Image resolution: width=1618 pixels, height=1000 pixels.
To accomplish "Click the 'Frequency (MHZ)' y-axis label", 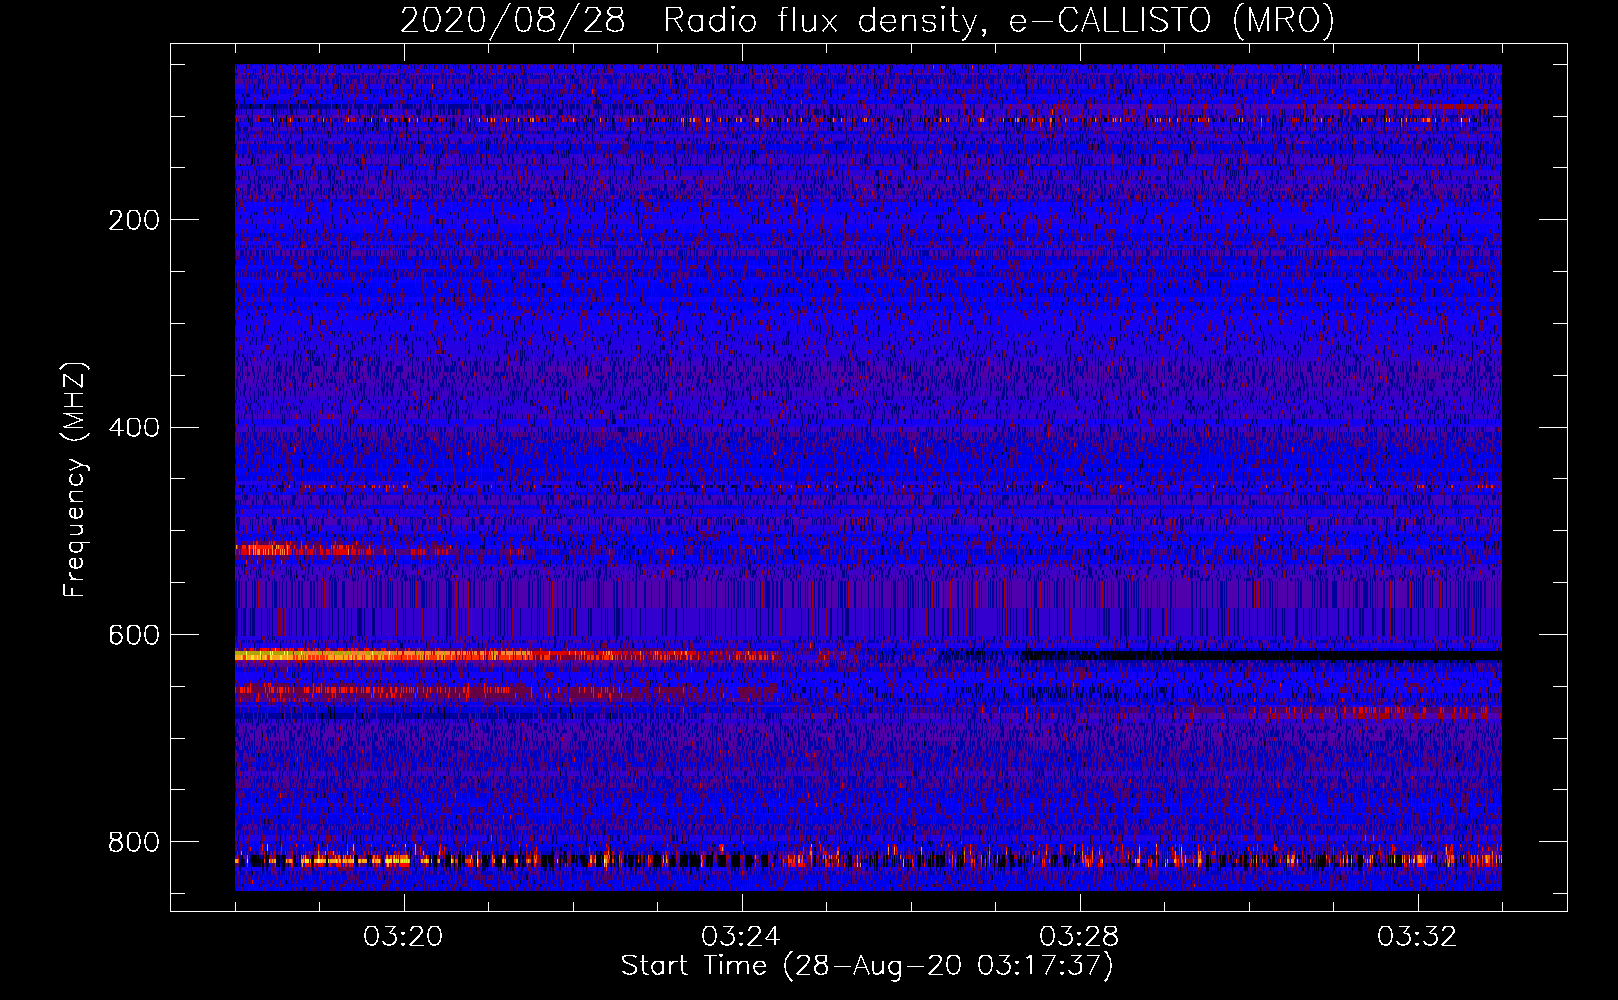I will [75, 479].
